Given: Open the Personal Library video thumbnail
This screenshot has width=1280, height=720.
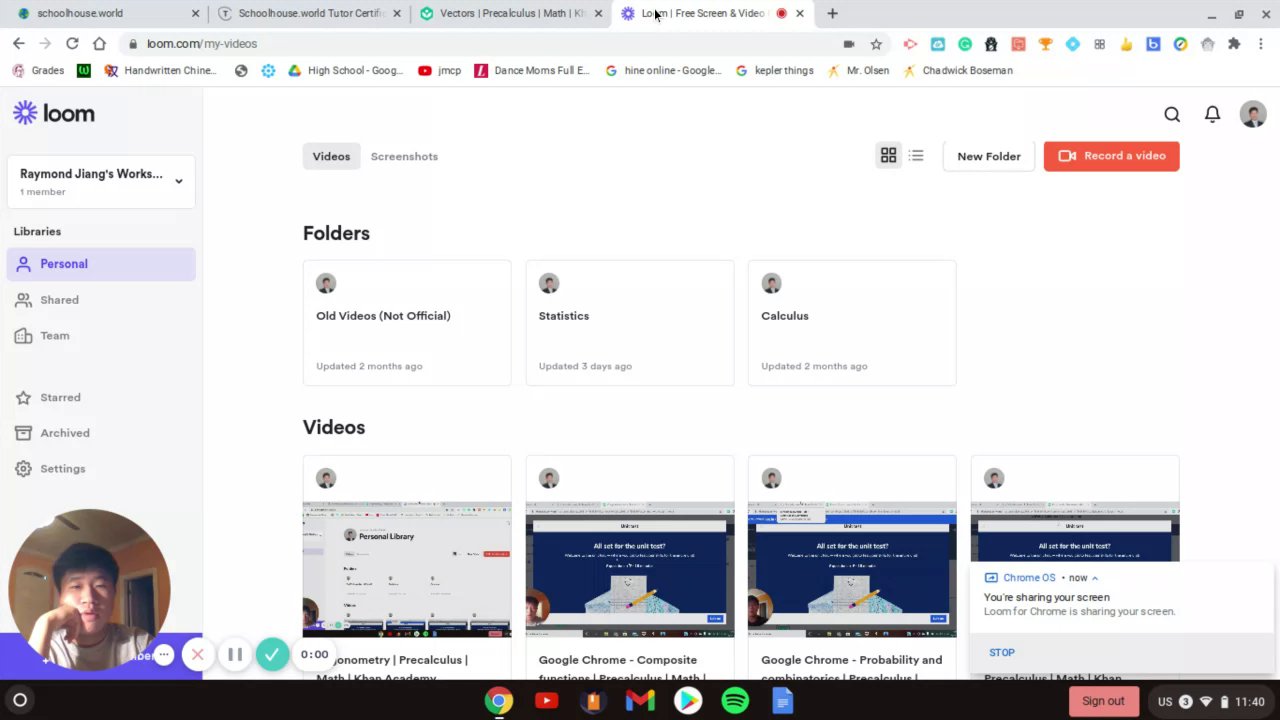Looking at the screenshot, I should 407,569.
